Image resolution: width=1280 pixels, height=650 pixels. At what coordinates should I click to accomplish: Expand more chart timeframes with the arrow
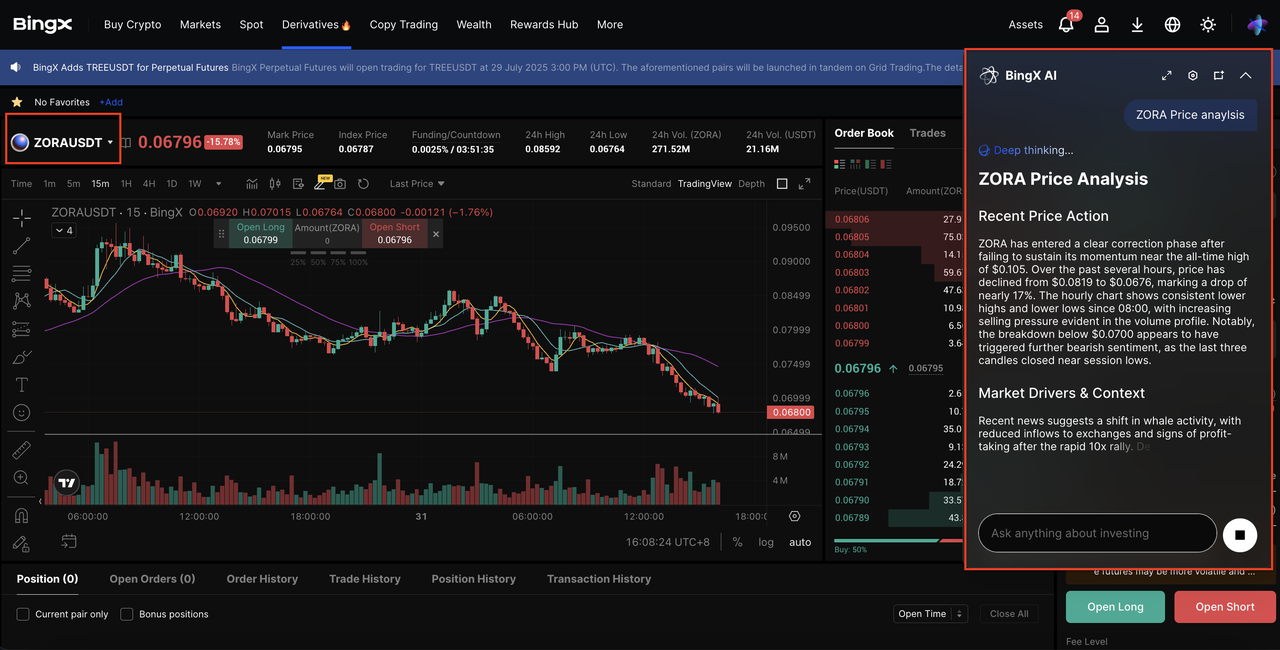click(x=218, y=183)
